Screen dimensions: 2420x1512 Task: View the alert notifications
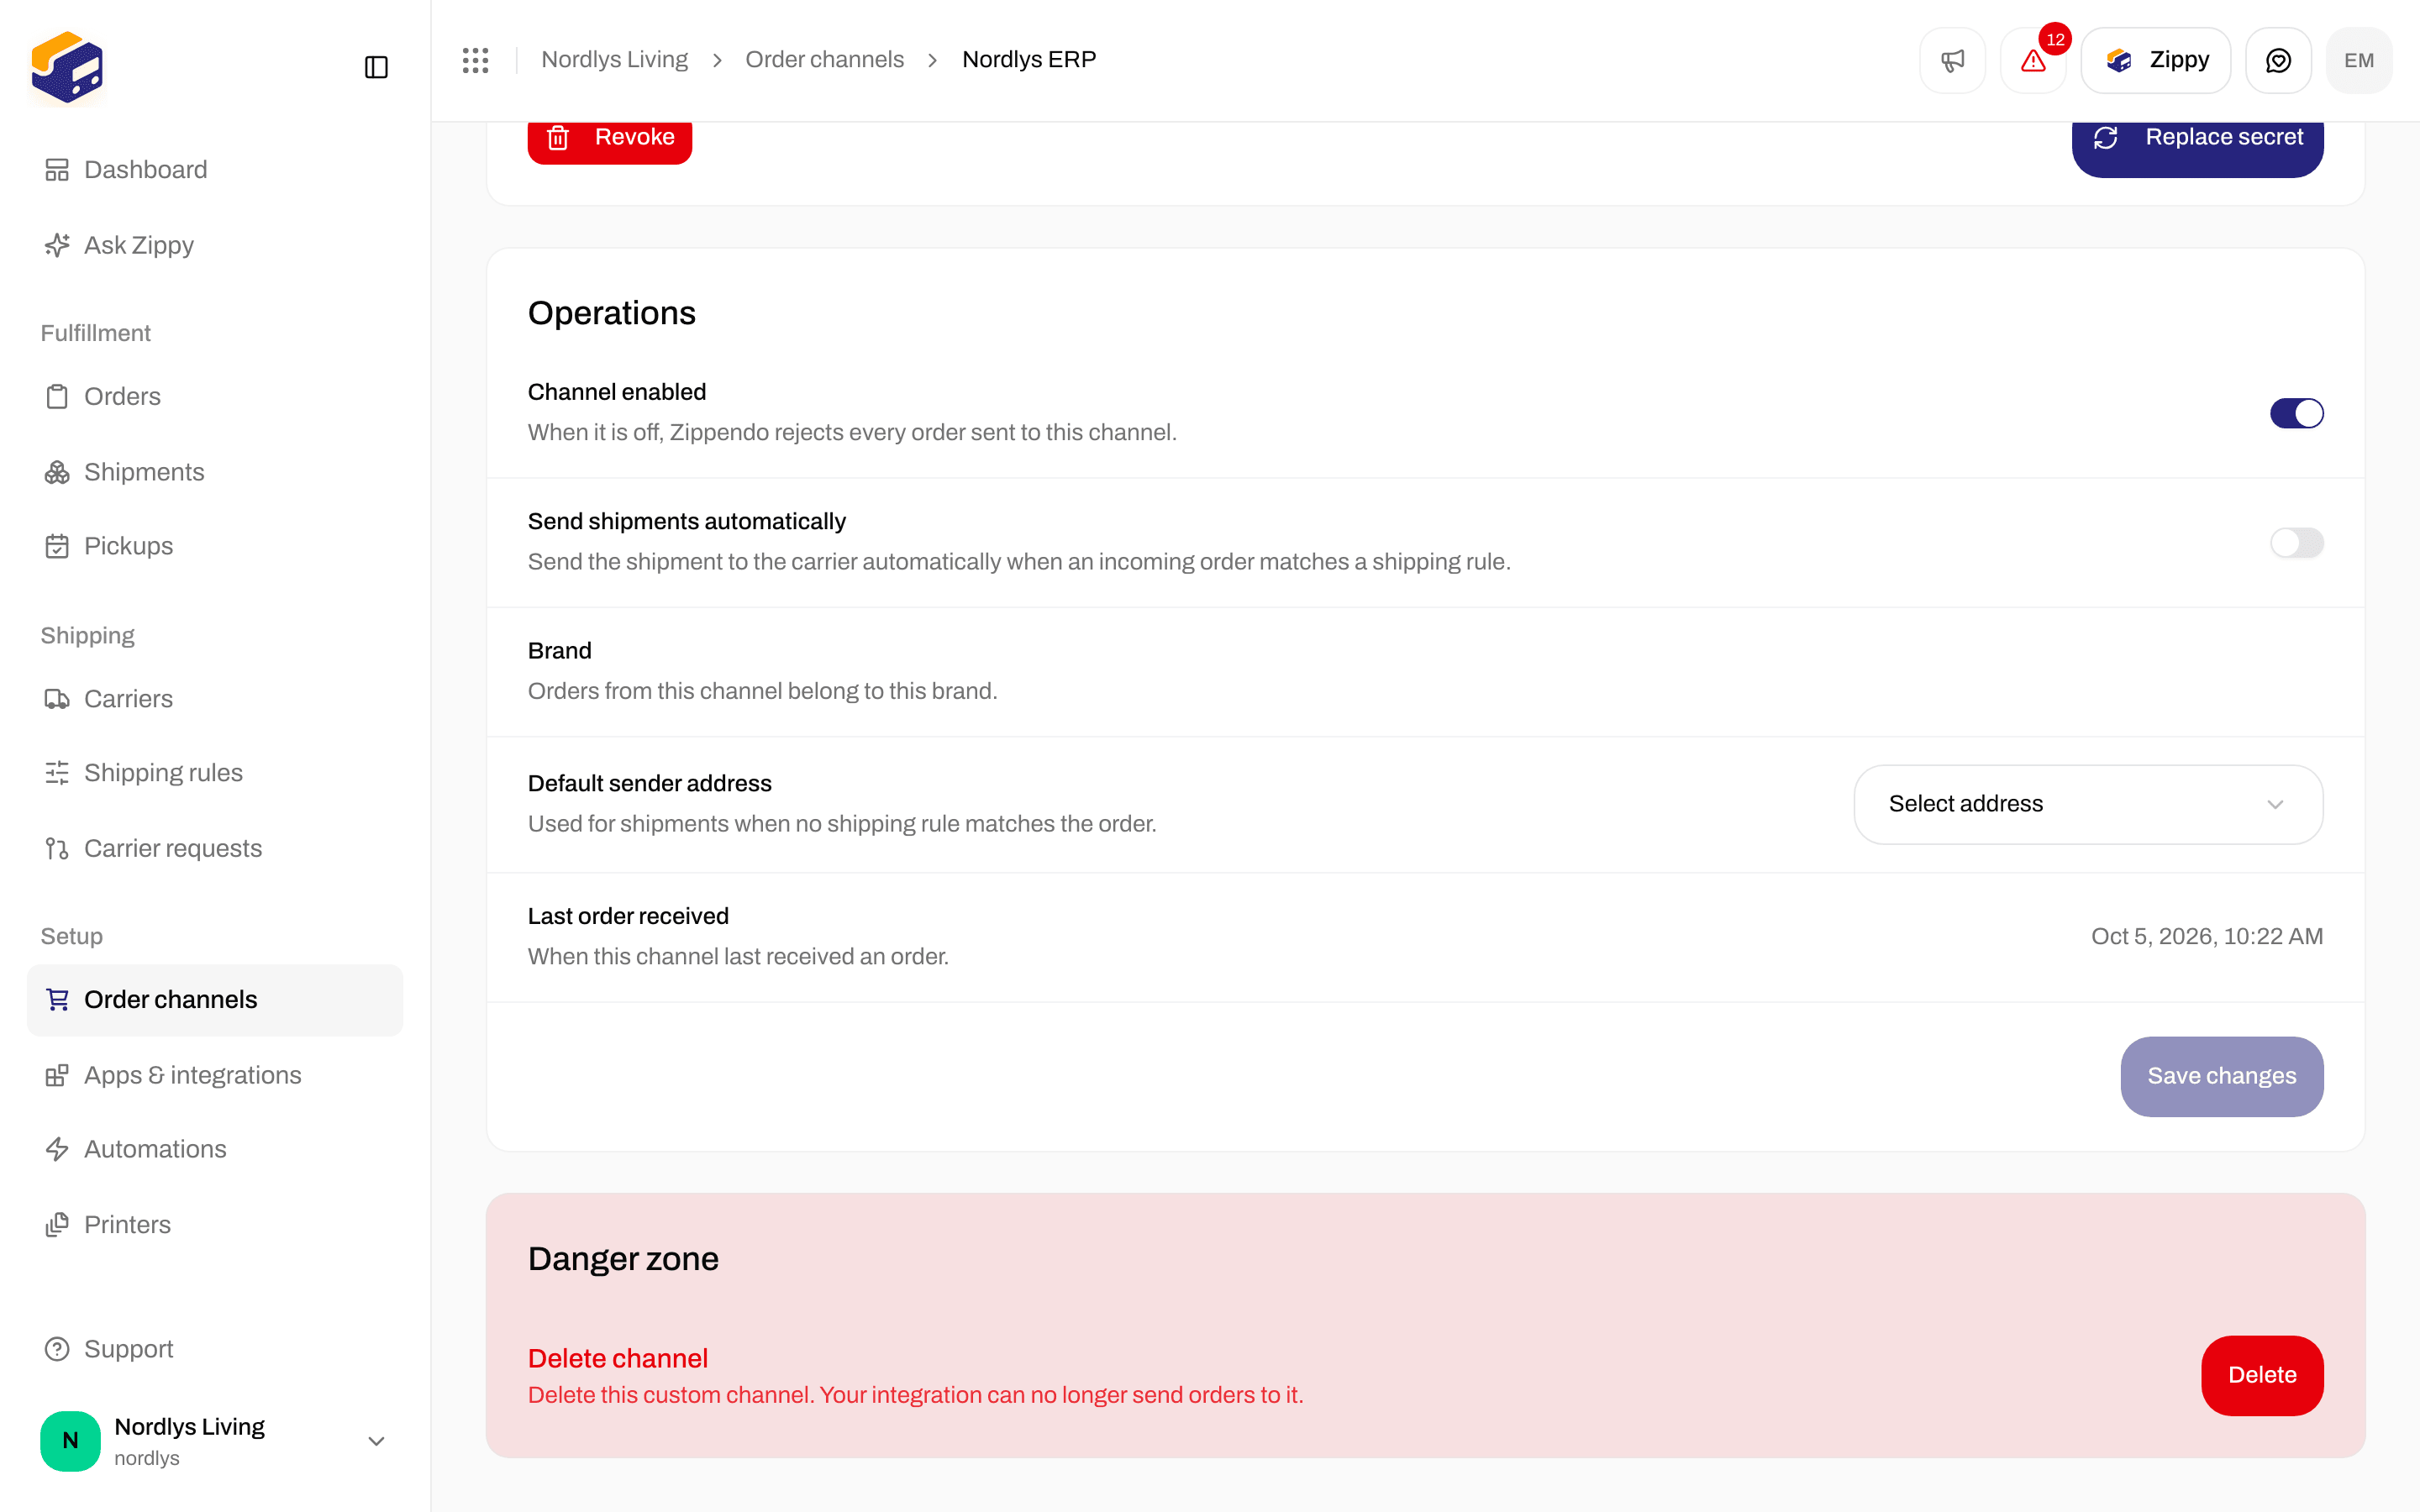point(2033,60)
